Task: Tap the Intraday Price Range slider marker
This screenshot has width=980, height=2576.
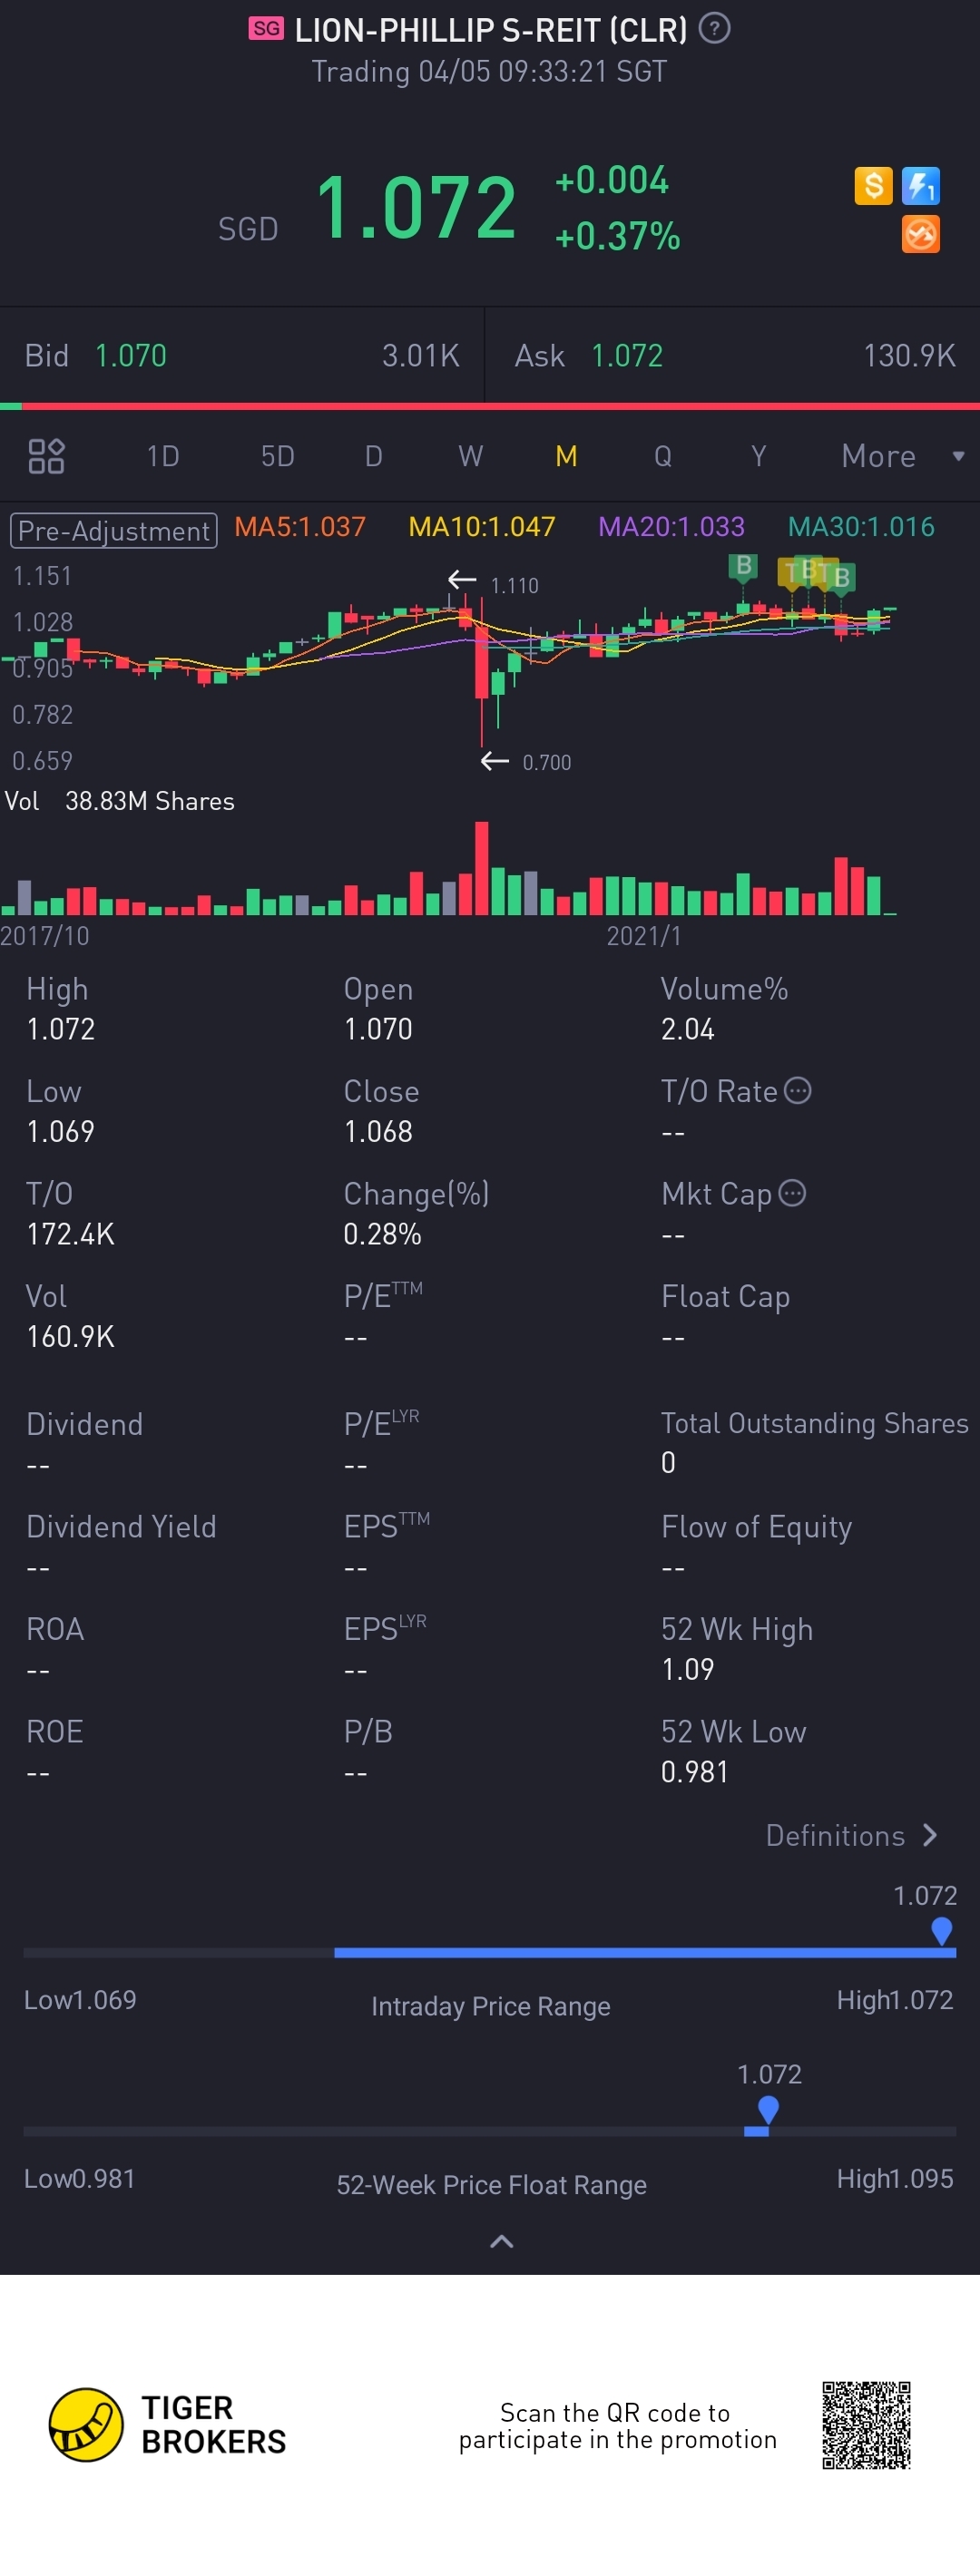Action: pos(941,1930)
